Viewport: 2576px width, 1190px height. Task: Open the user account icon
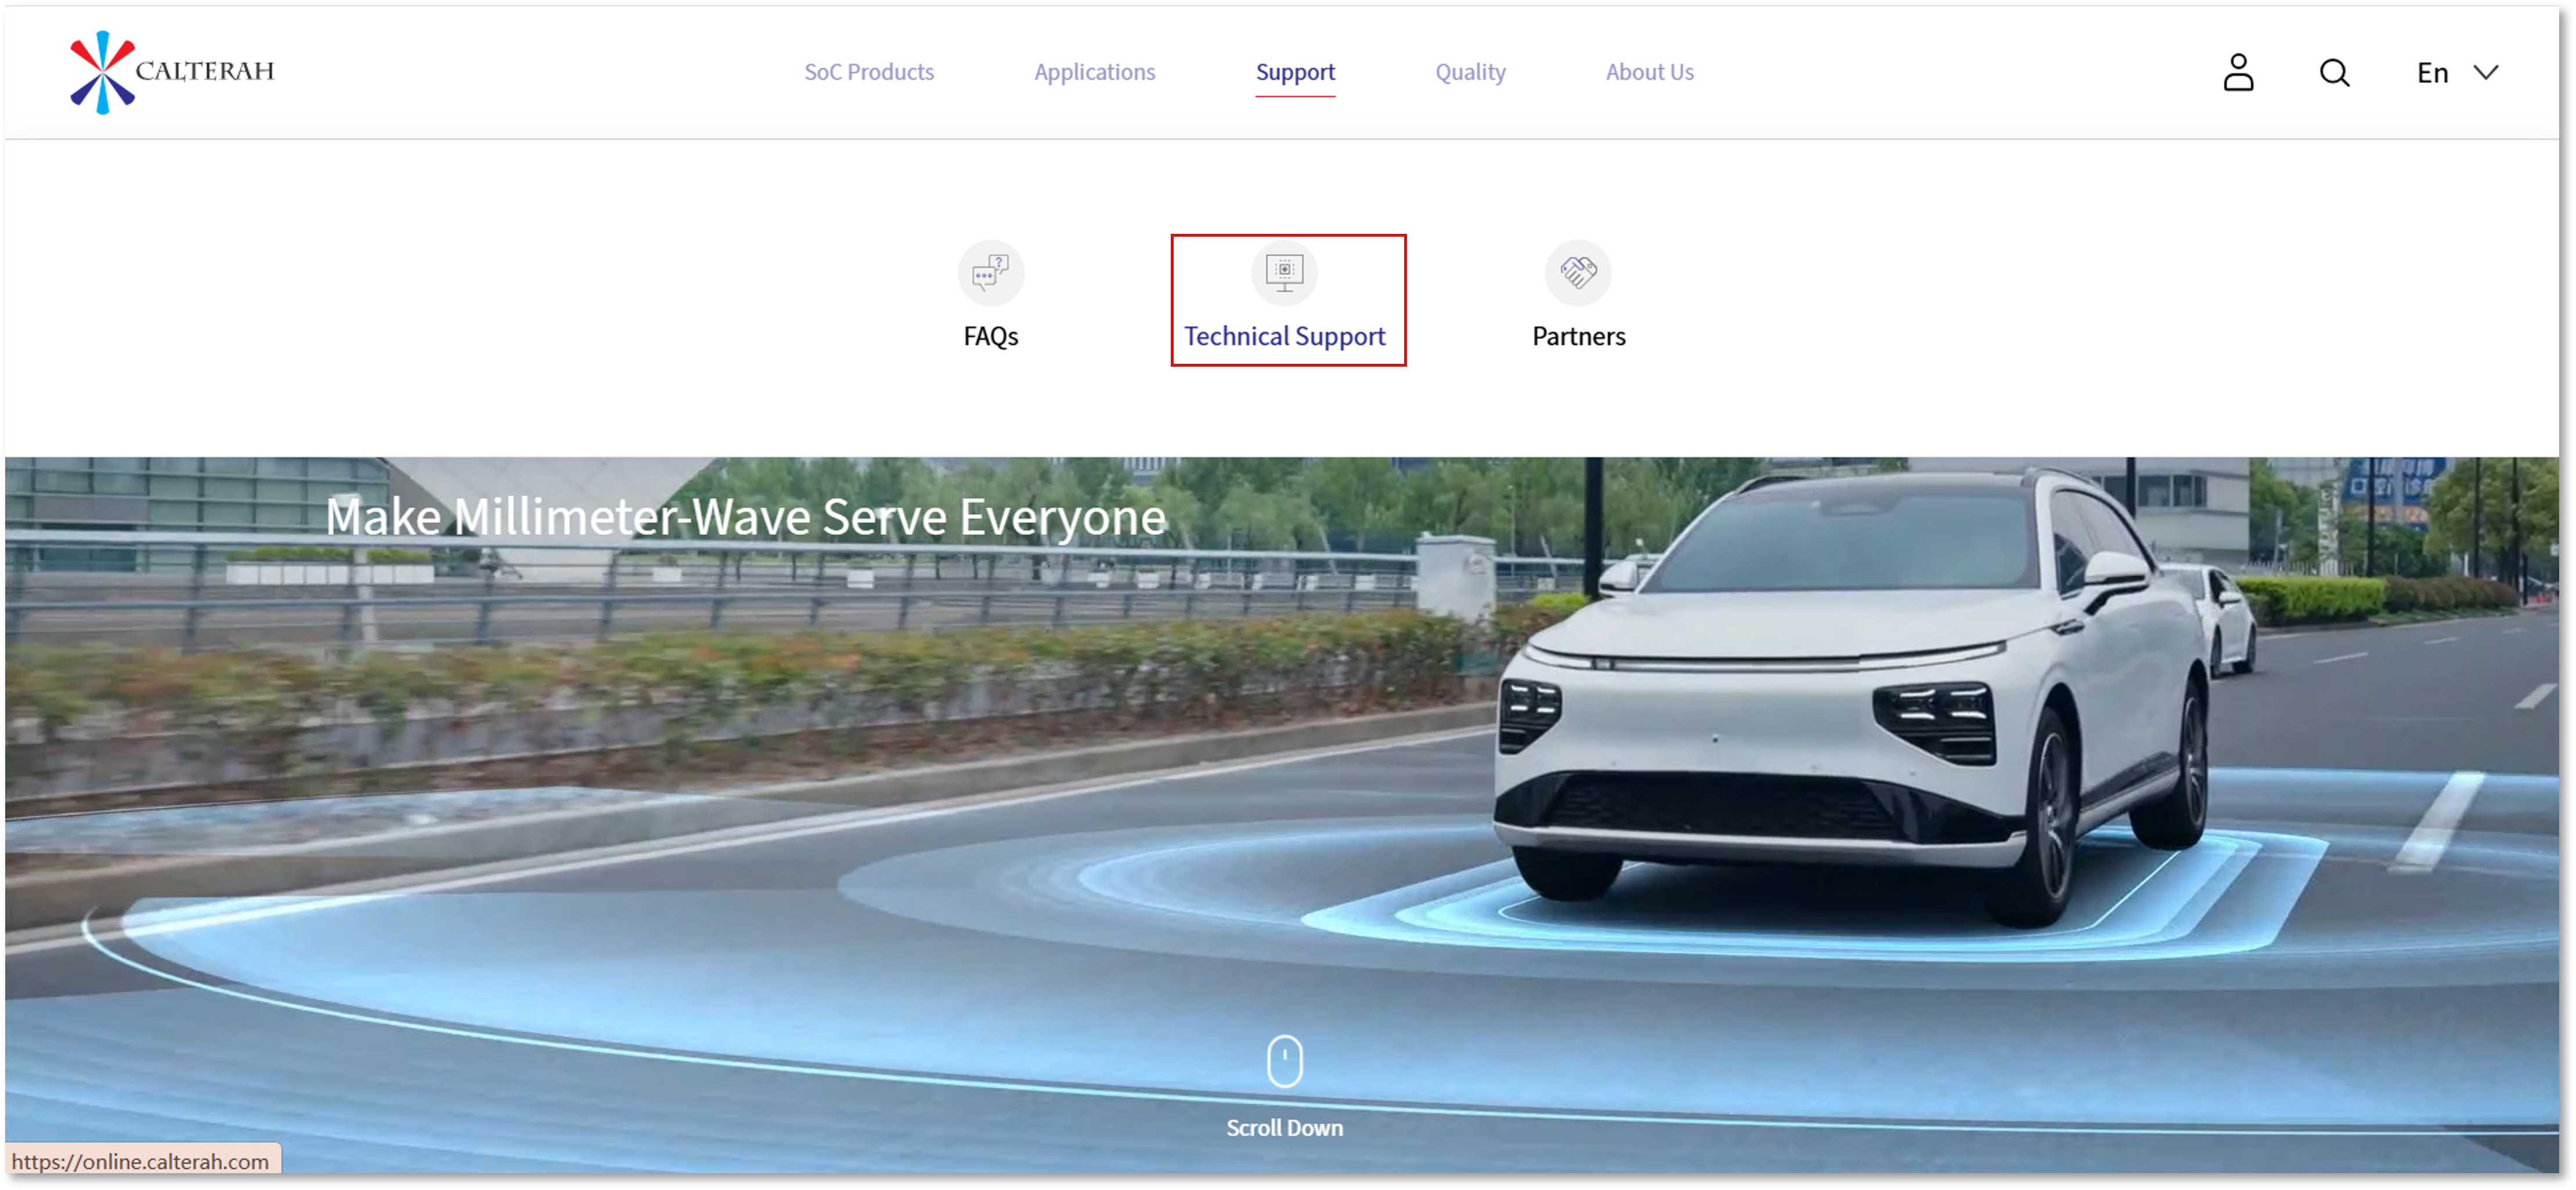2238,72
